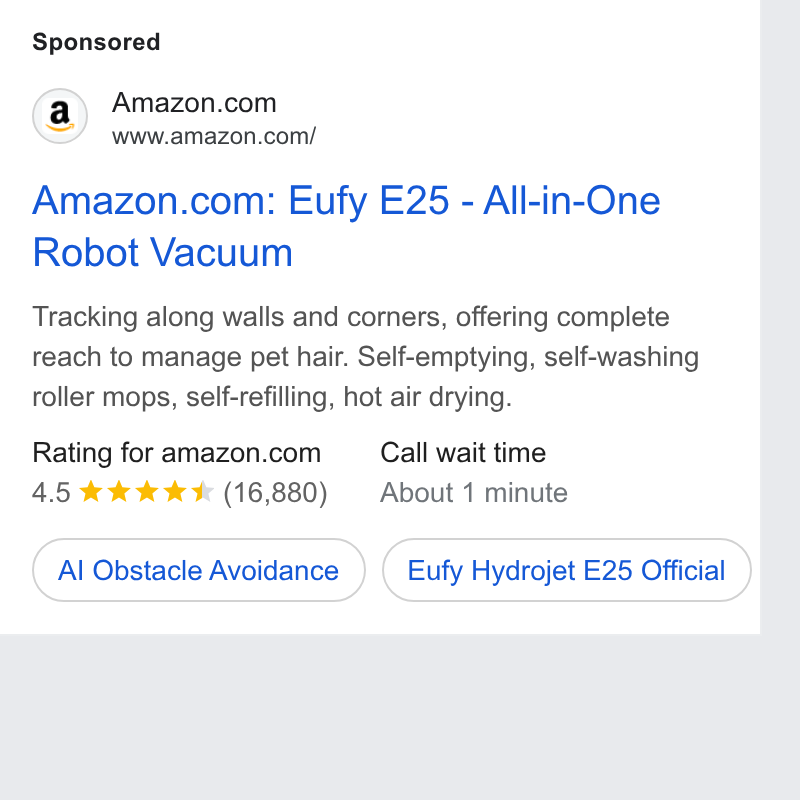Click the About 1 minute text

click(x=474, y=493)
